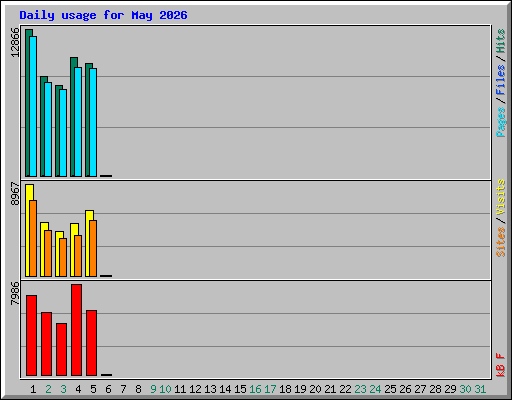The image size is (512, 400).
Task: Click day 22 on the x-axis
Action: point(345,389)
